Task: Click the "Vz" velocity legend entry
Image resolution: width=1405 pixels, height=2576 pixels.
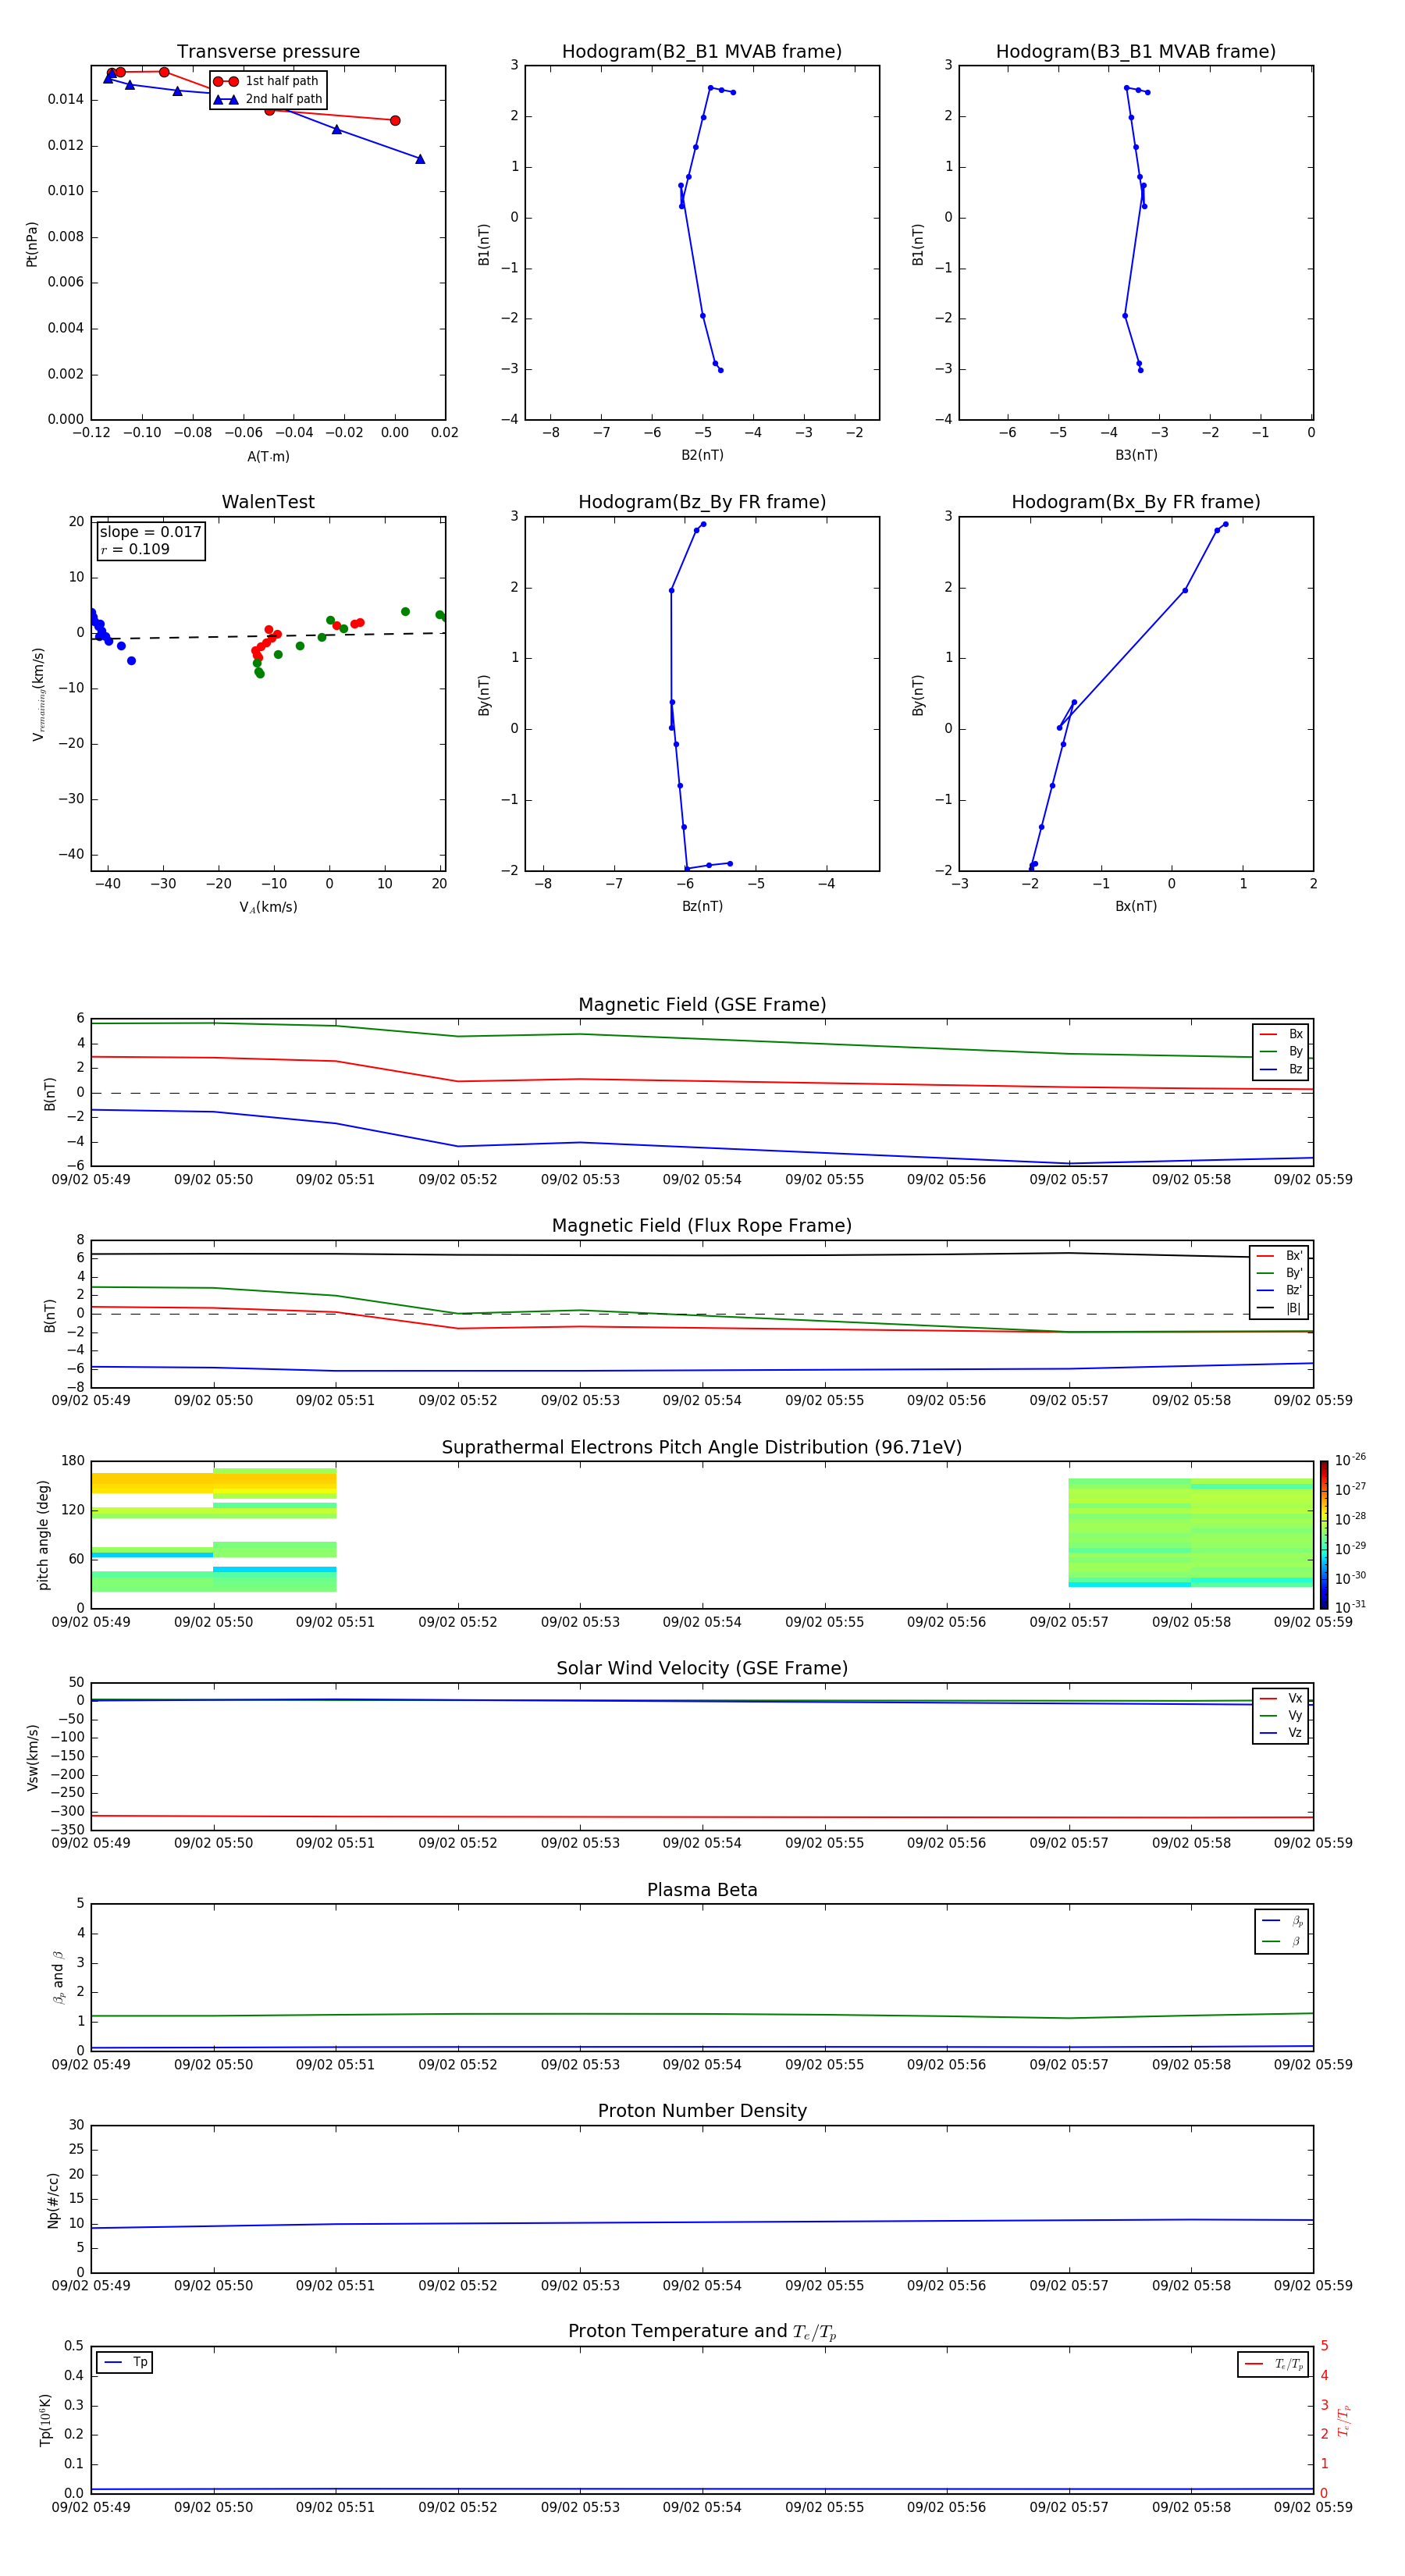Action: (x=1281, y=1733)
